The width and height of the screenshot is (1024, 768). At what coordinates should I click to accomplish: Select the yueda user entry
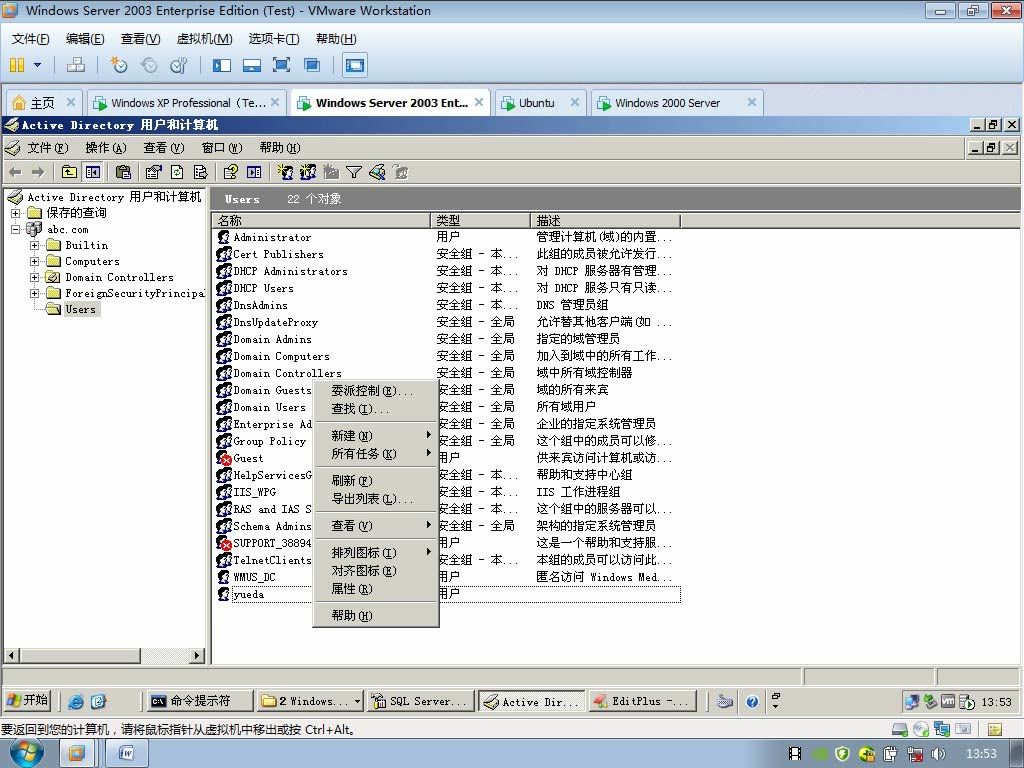coord(248,594)
